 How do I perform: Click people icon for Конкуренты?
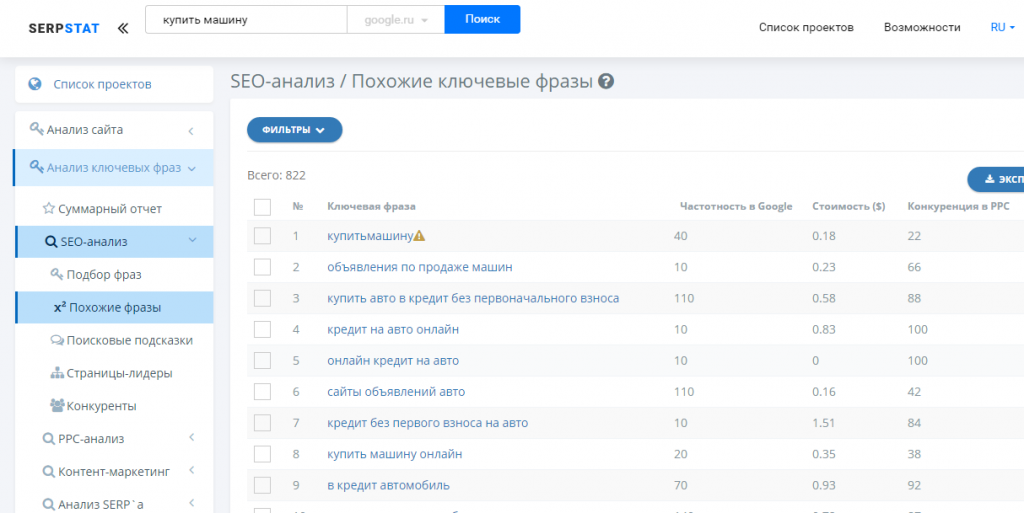pos(57,405)
